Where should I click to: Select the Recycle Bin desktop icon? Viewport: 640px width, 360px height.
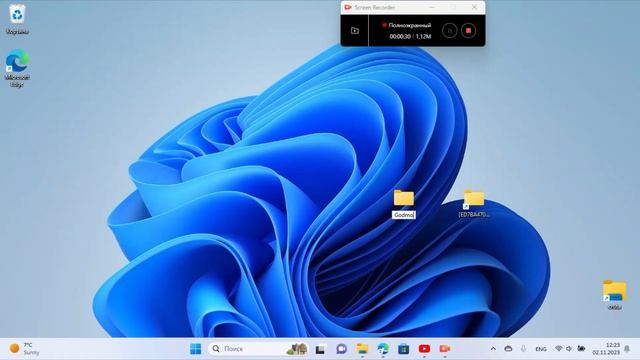pos(18,19)
